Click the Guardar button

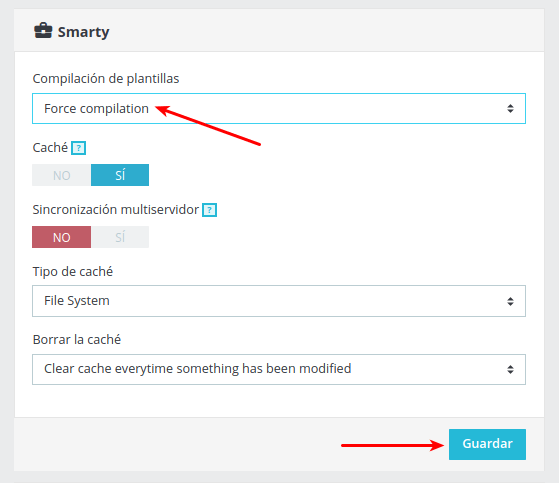(x=487, y=444)
